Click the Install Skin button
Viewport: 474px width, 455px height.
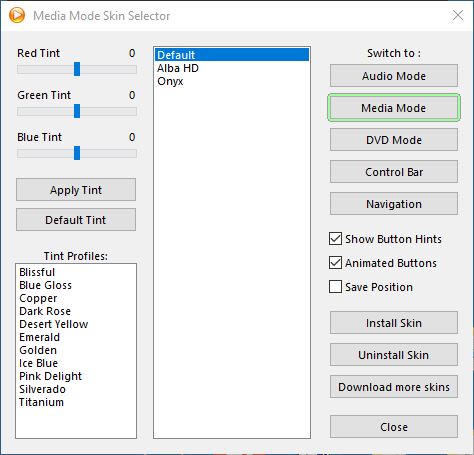click(394, 323)
